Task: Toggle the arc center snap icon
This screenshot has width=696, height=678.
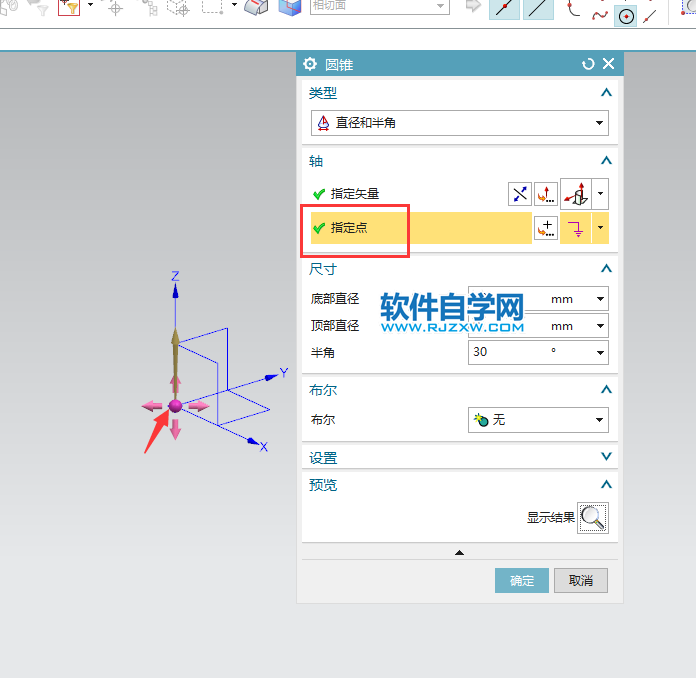Action: coord(625,17)
